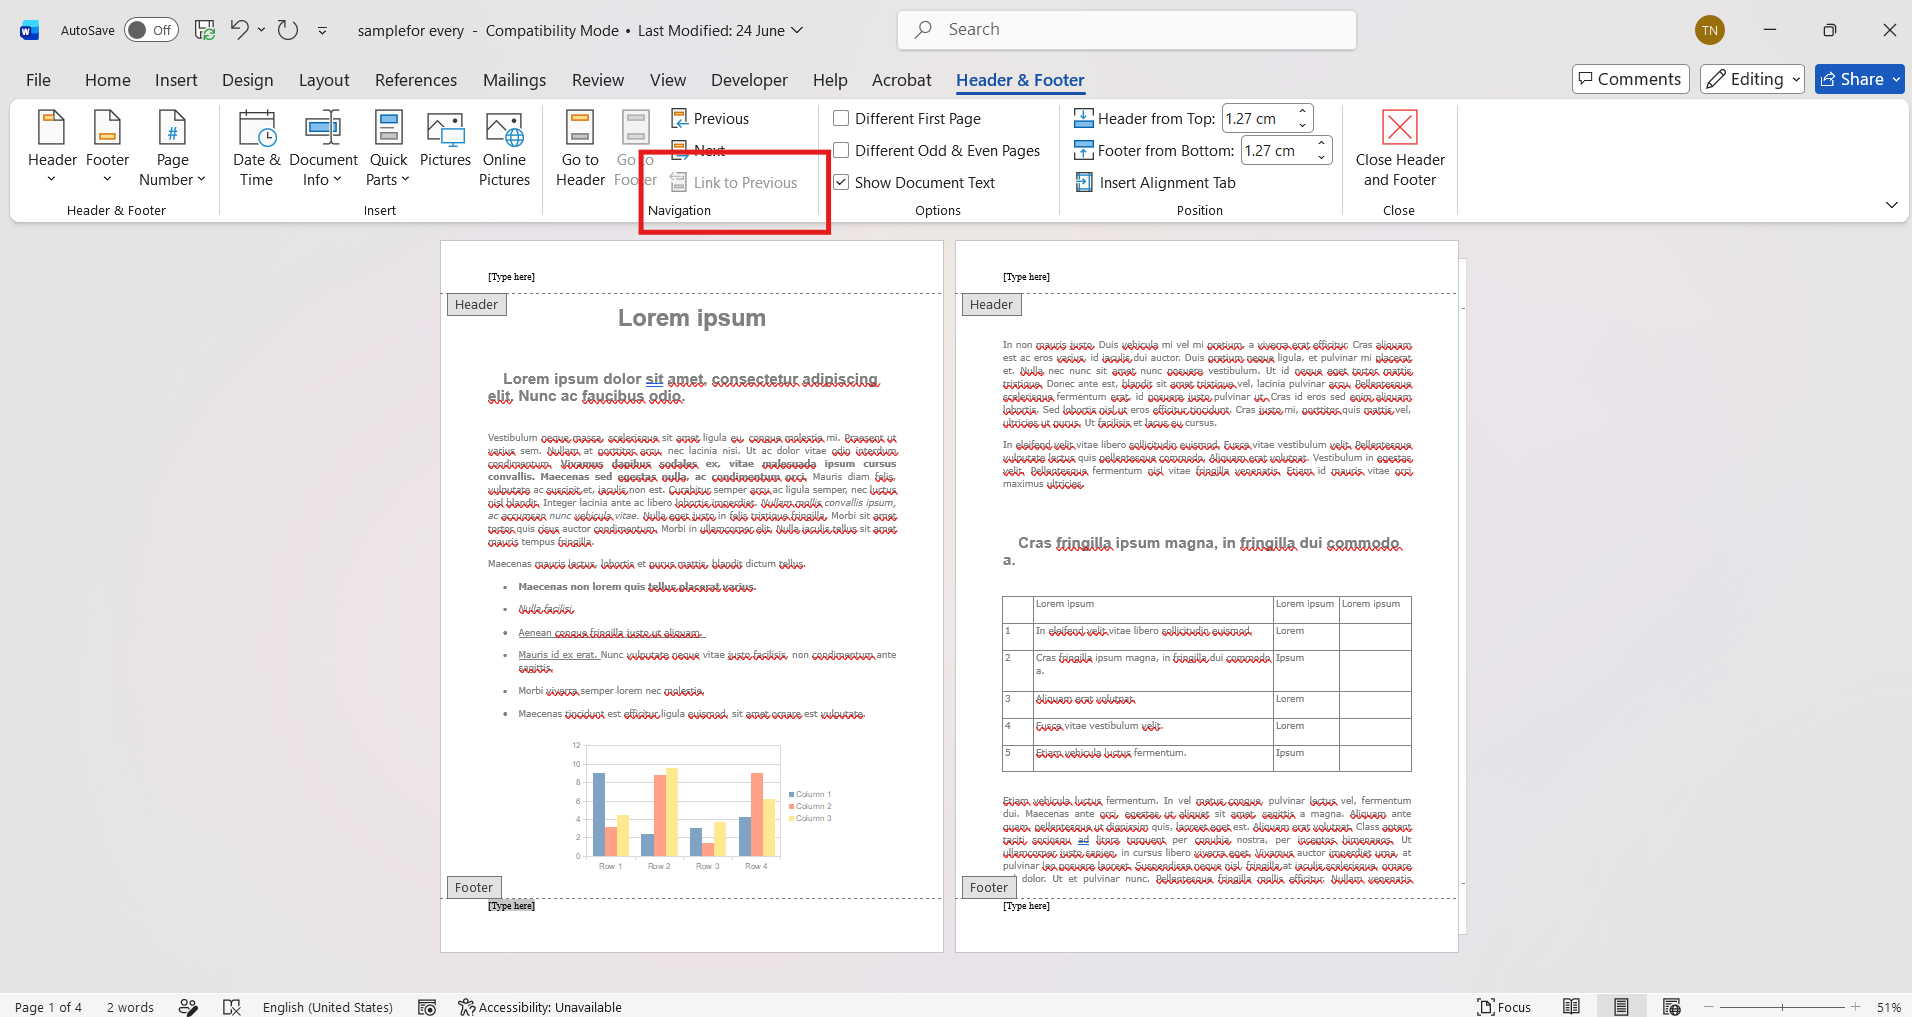Enable Focus mode
This screenshot has width=1912, height=1017.
1504,1007
